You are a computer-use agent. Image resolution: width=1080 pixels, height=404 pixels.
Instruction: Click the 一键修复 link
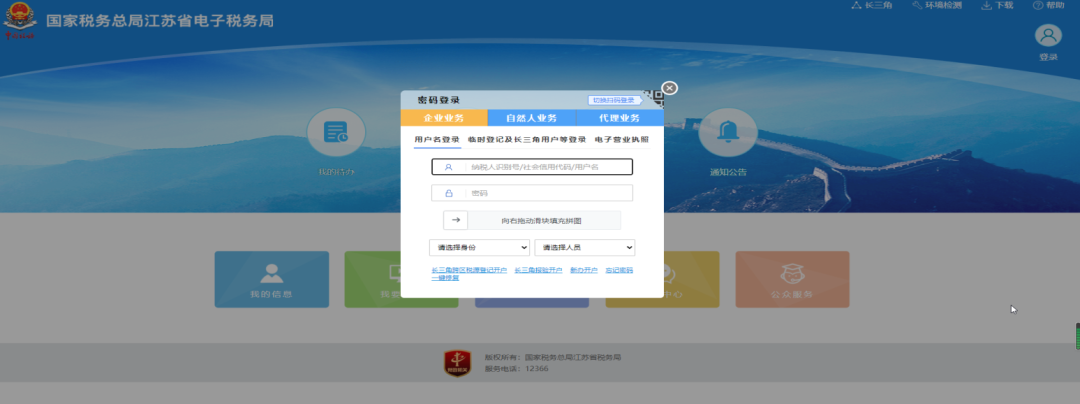tap(445, 278)
